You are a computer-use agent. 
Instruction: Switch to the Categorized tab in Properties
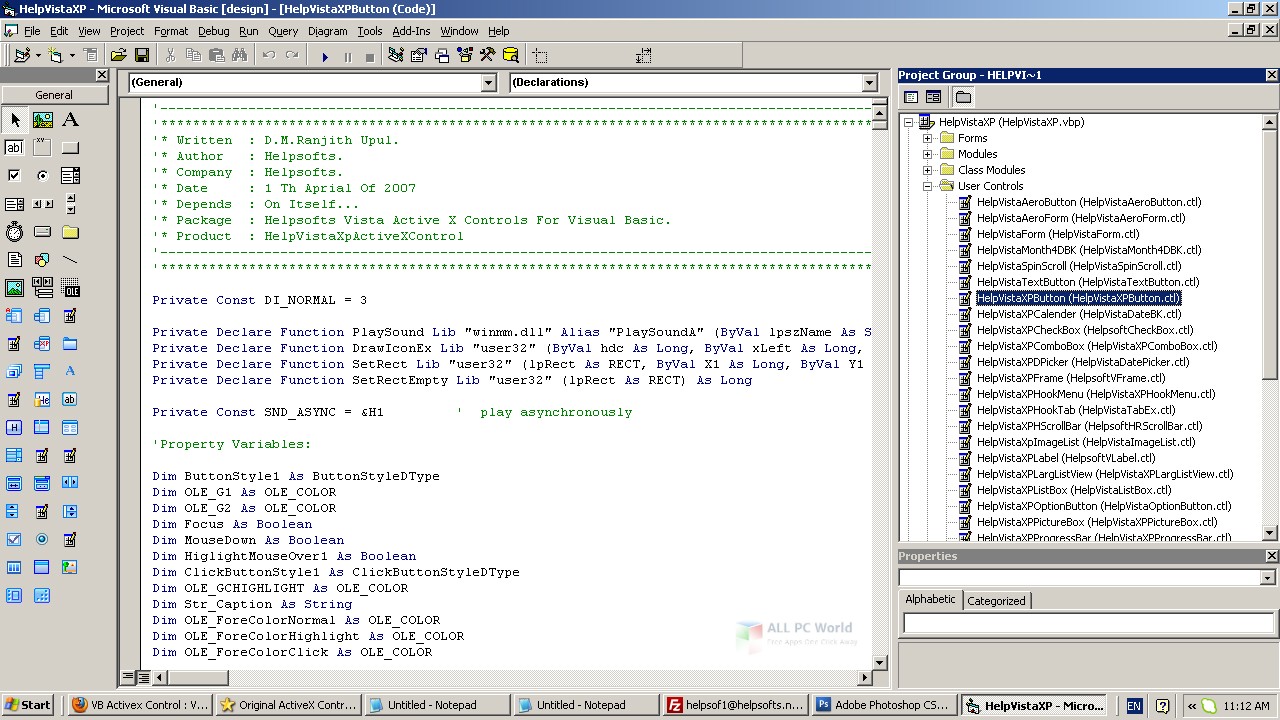tap(996, 601)
